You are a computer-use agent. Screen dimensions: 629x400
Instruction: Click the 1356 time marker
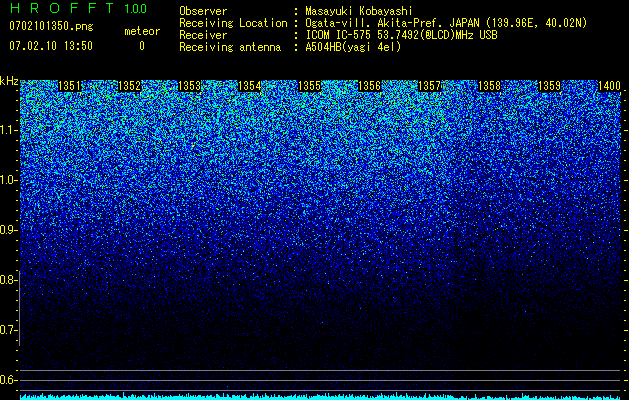369,86
